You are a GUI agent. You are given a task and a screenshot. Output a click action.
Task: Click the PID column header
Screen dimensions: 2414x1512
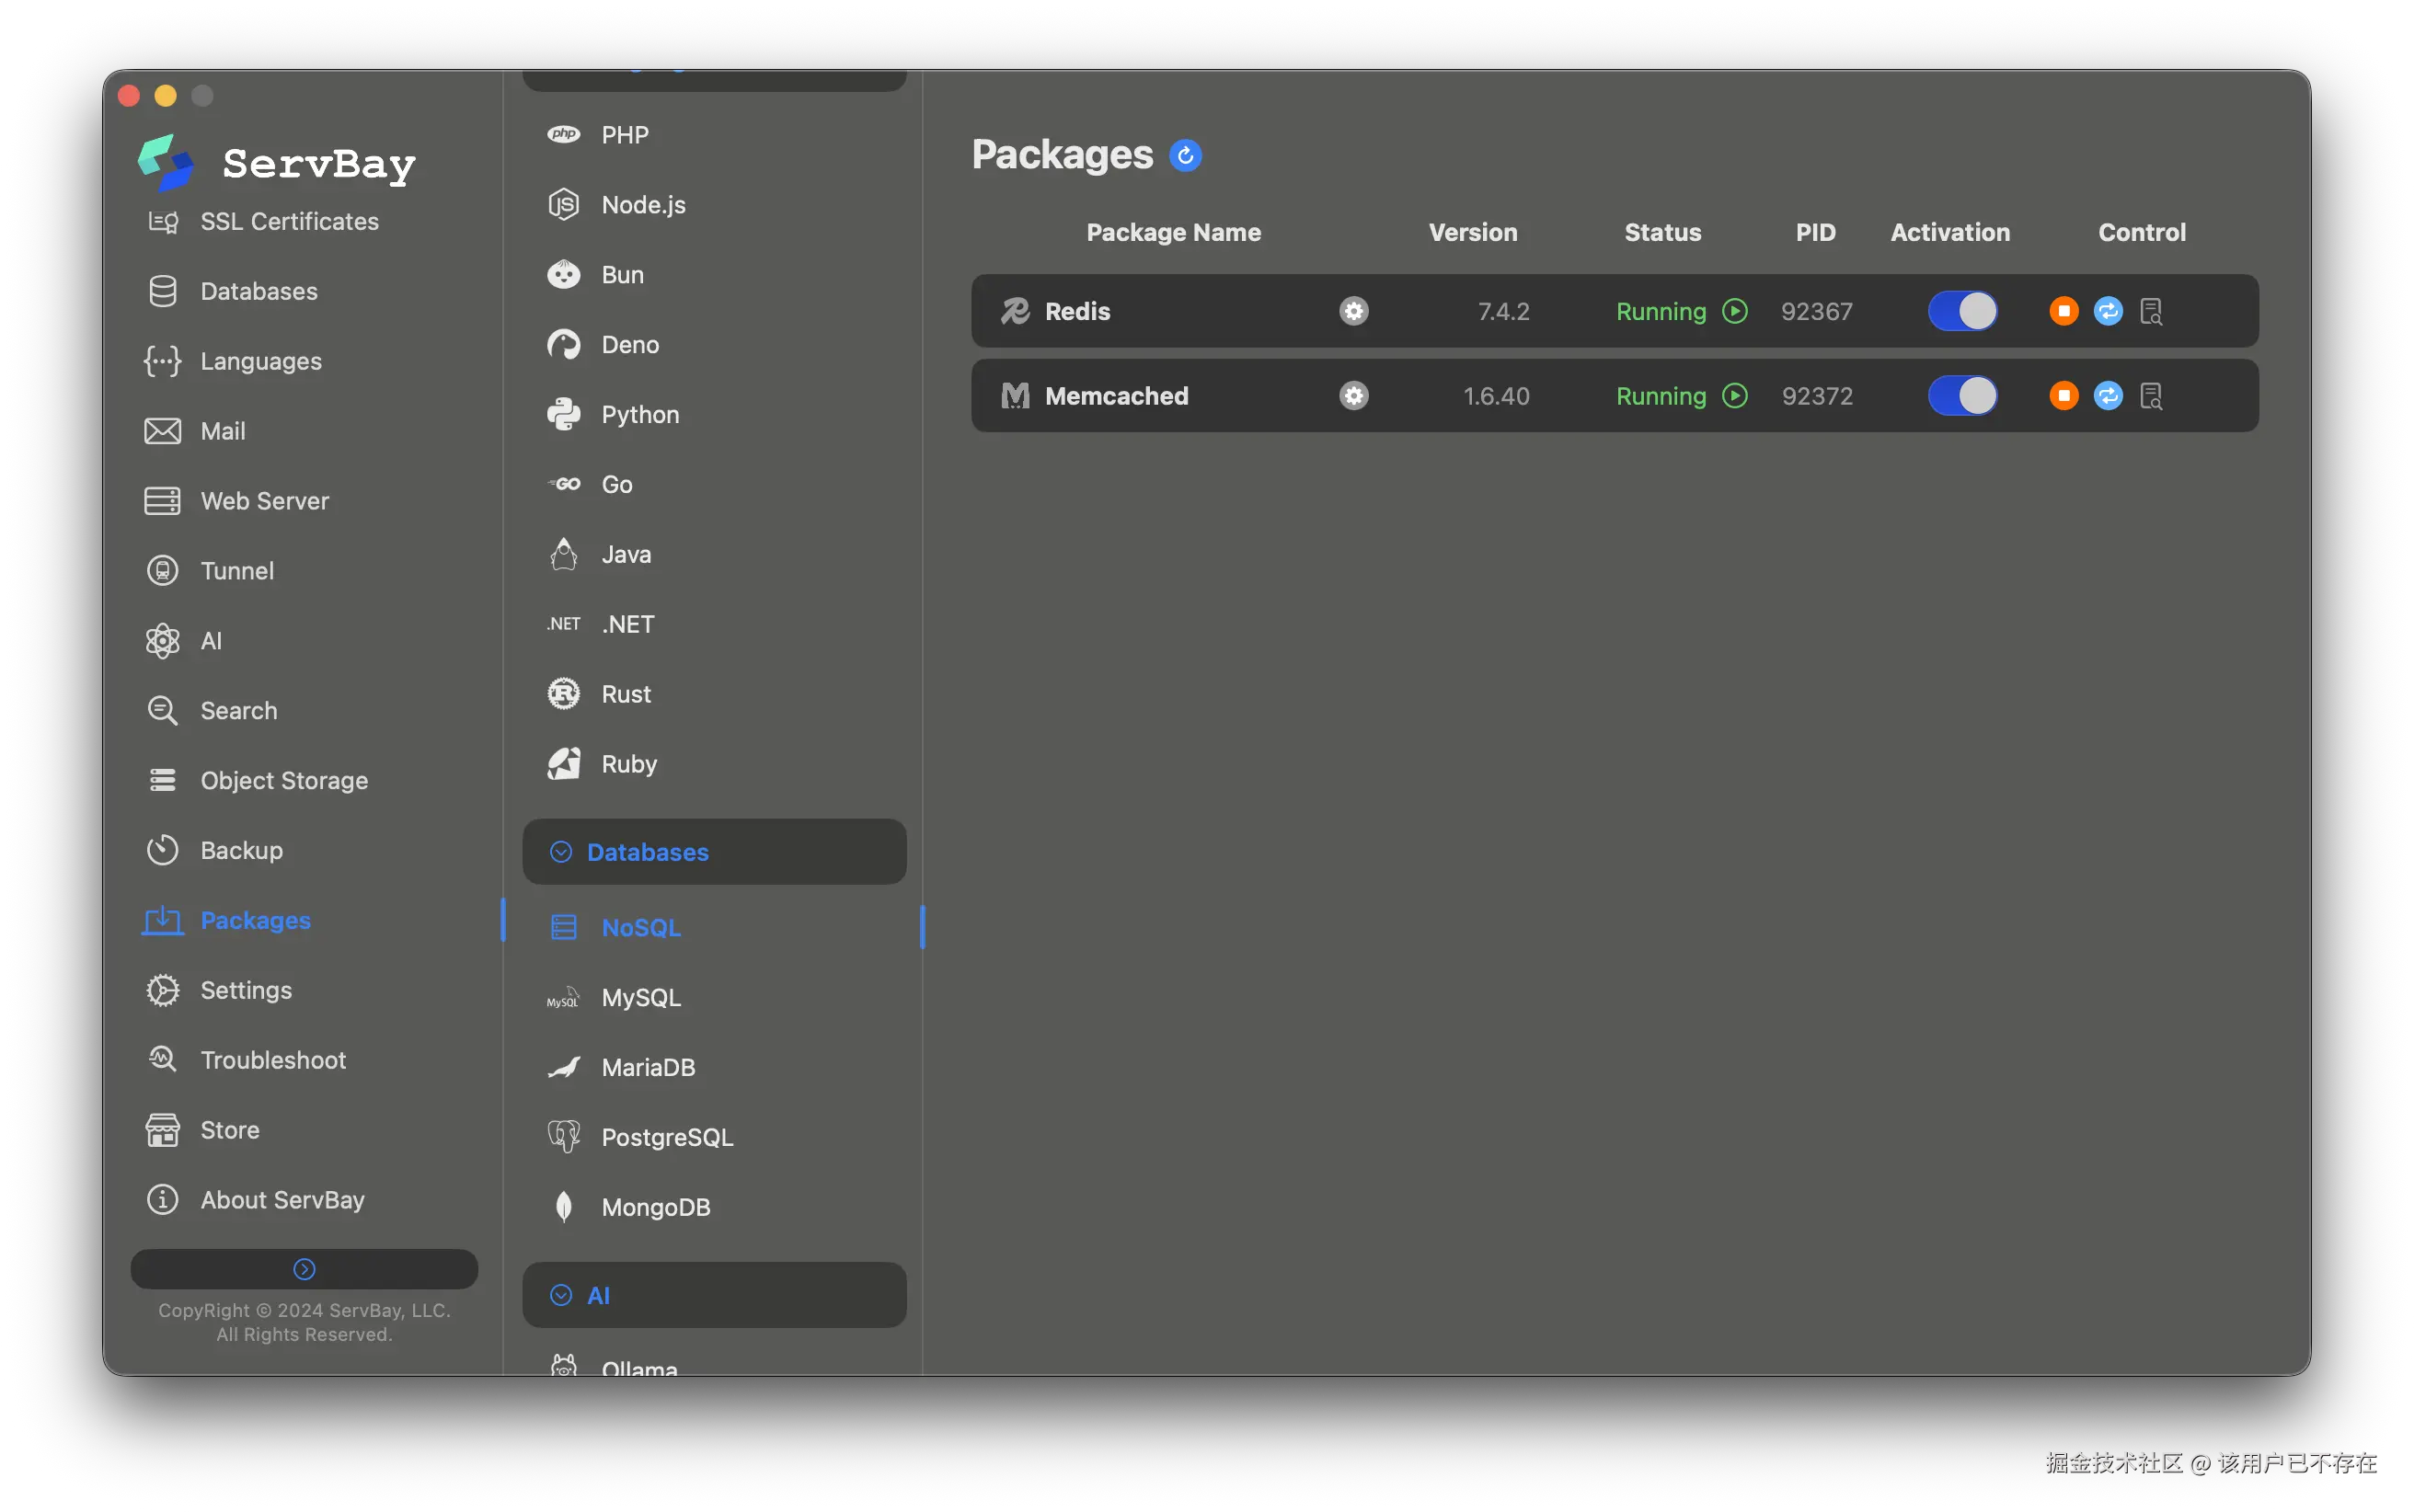point(1815,232)
